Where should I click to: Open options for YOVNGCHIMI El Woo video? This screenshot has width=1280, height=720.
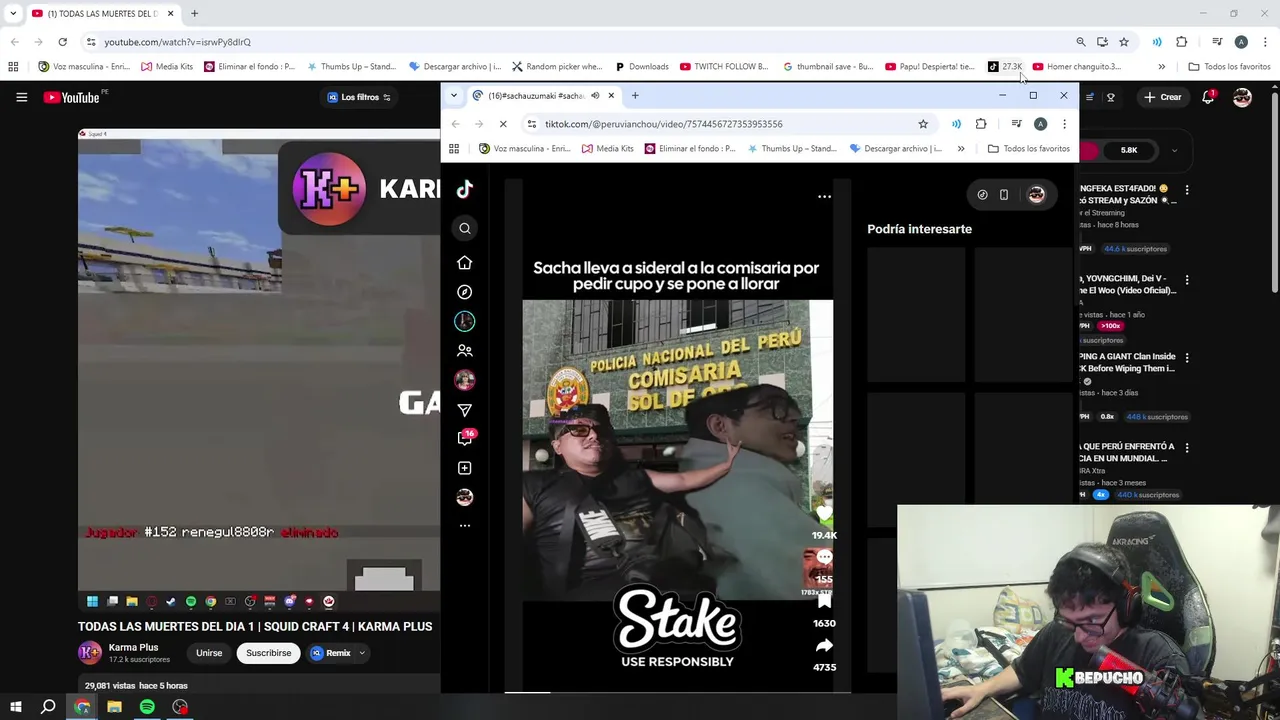point(1187,280)
